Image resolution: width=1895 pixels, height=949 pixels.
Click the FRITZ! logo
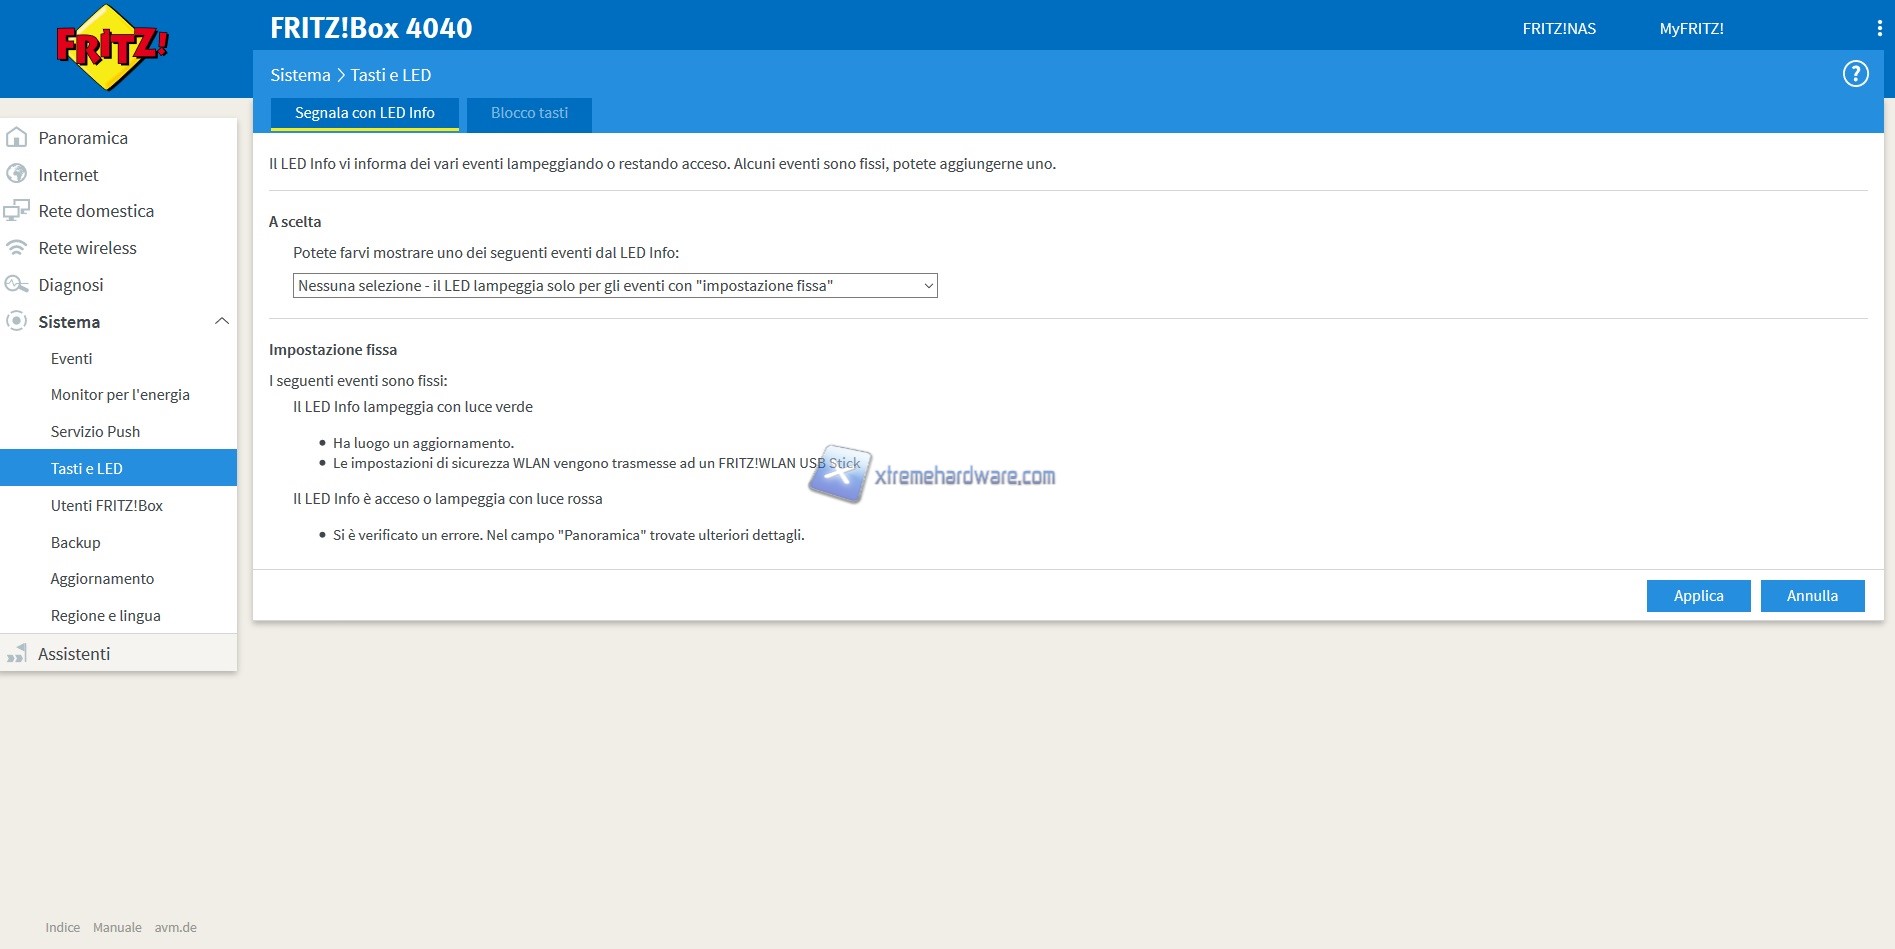112,47
